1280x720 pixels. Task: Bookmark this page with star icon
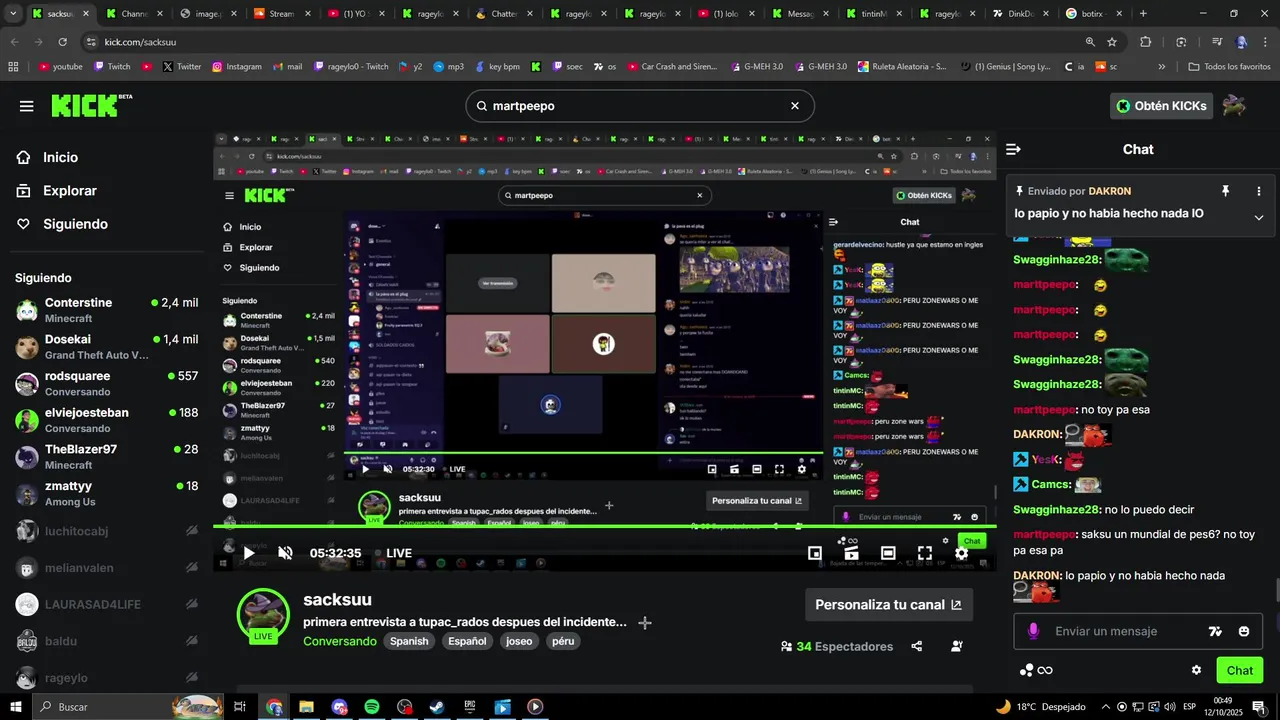(x=1112, y=42)
